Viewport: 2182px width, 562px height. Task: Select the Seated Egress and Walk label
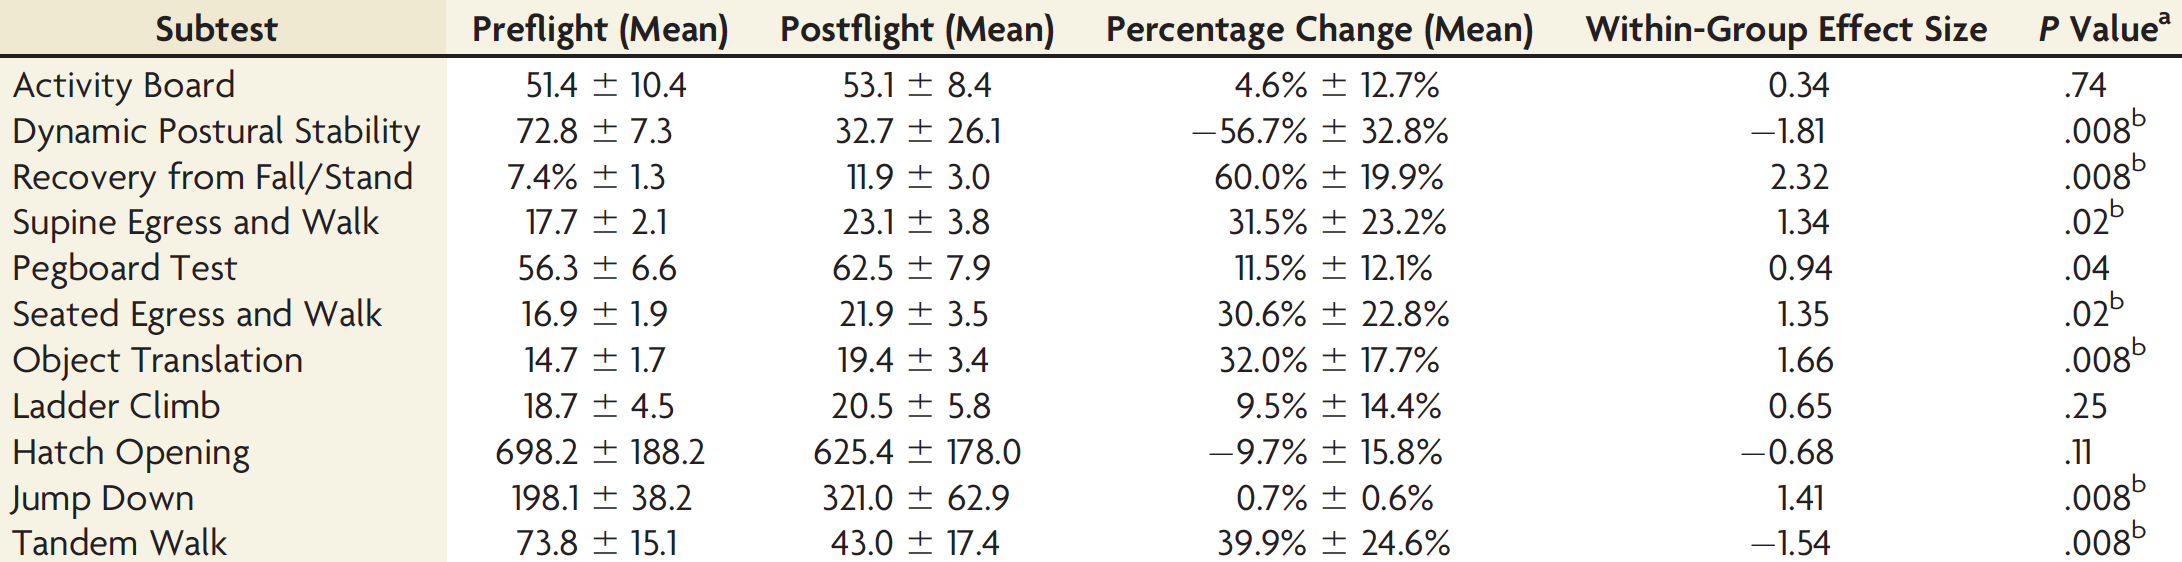(197, 314)
